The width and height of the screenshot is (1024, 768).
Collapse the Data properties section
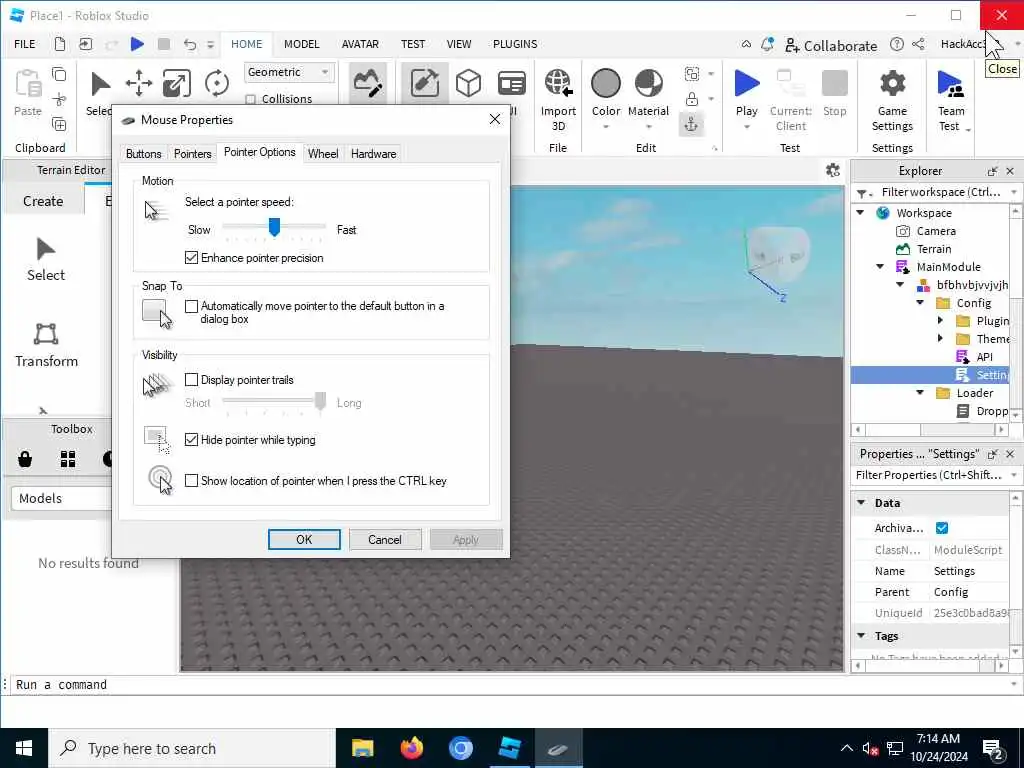pyautogui.click(x=861, y=503)
